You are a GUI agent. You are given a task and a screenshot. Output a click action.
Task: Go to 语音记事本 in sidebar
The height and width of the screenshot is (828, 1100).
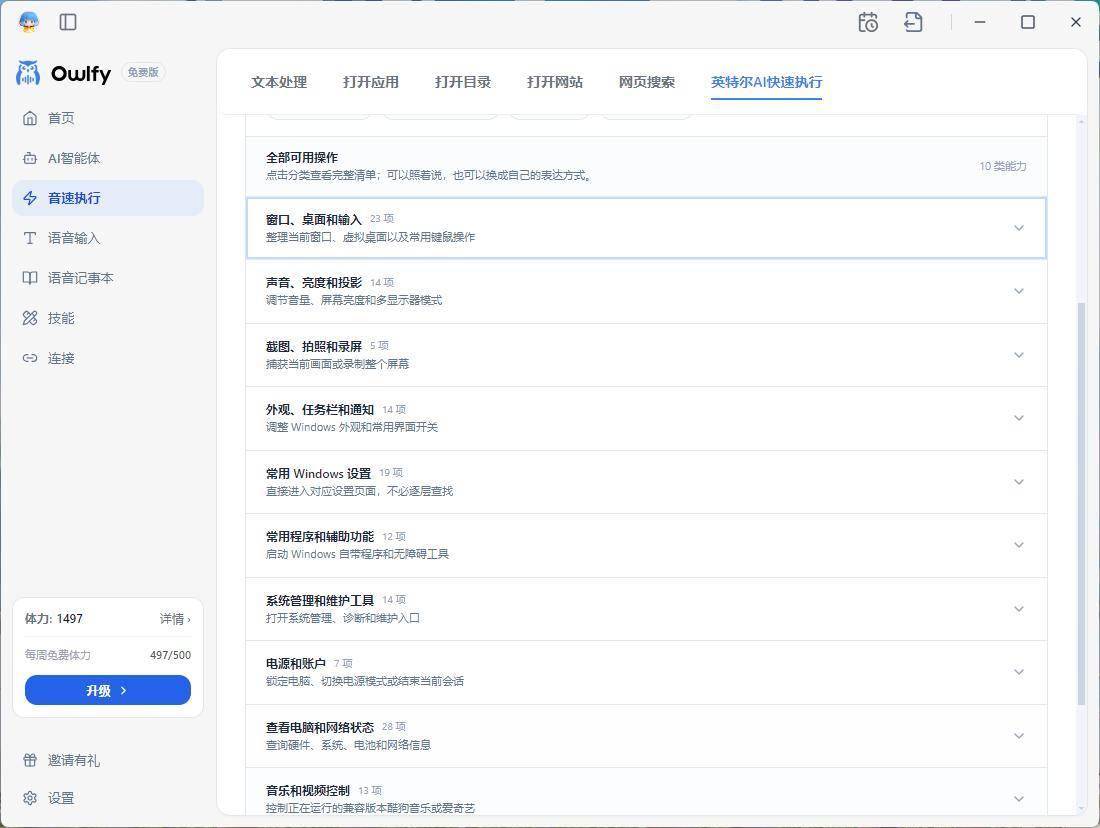[108, 278]
